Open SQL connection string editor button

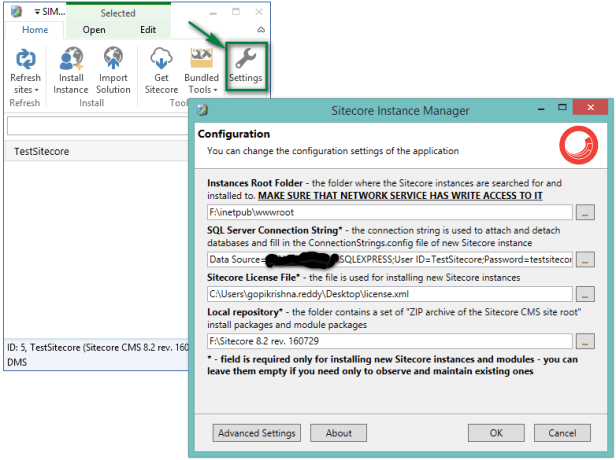coord(585,260)
